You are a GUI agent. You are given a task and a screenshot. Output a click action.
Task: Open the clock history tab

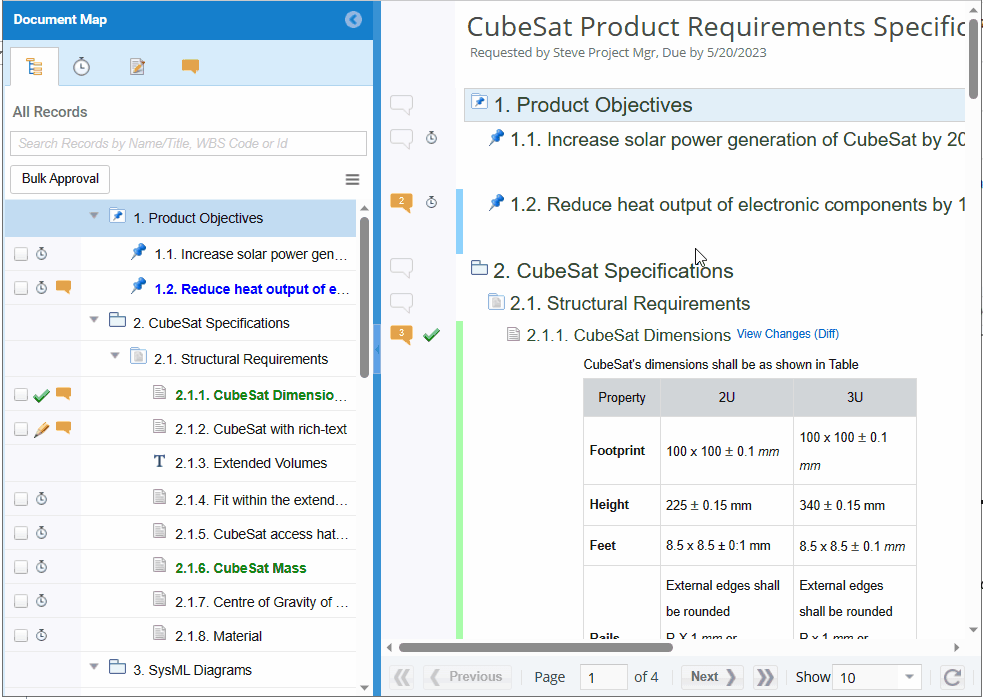tap(82, 67)
